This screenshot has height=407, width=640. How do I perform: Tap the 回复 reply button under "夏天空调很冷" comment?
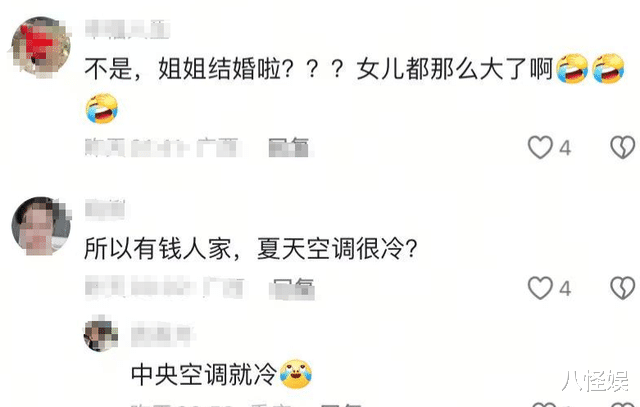pos(293,289)
